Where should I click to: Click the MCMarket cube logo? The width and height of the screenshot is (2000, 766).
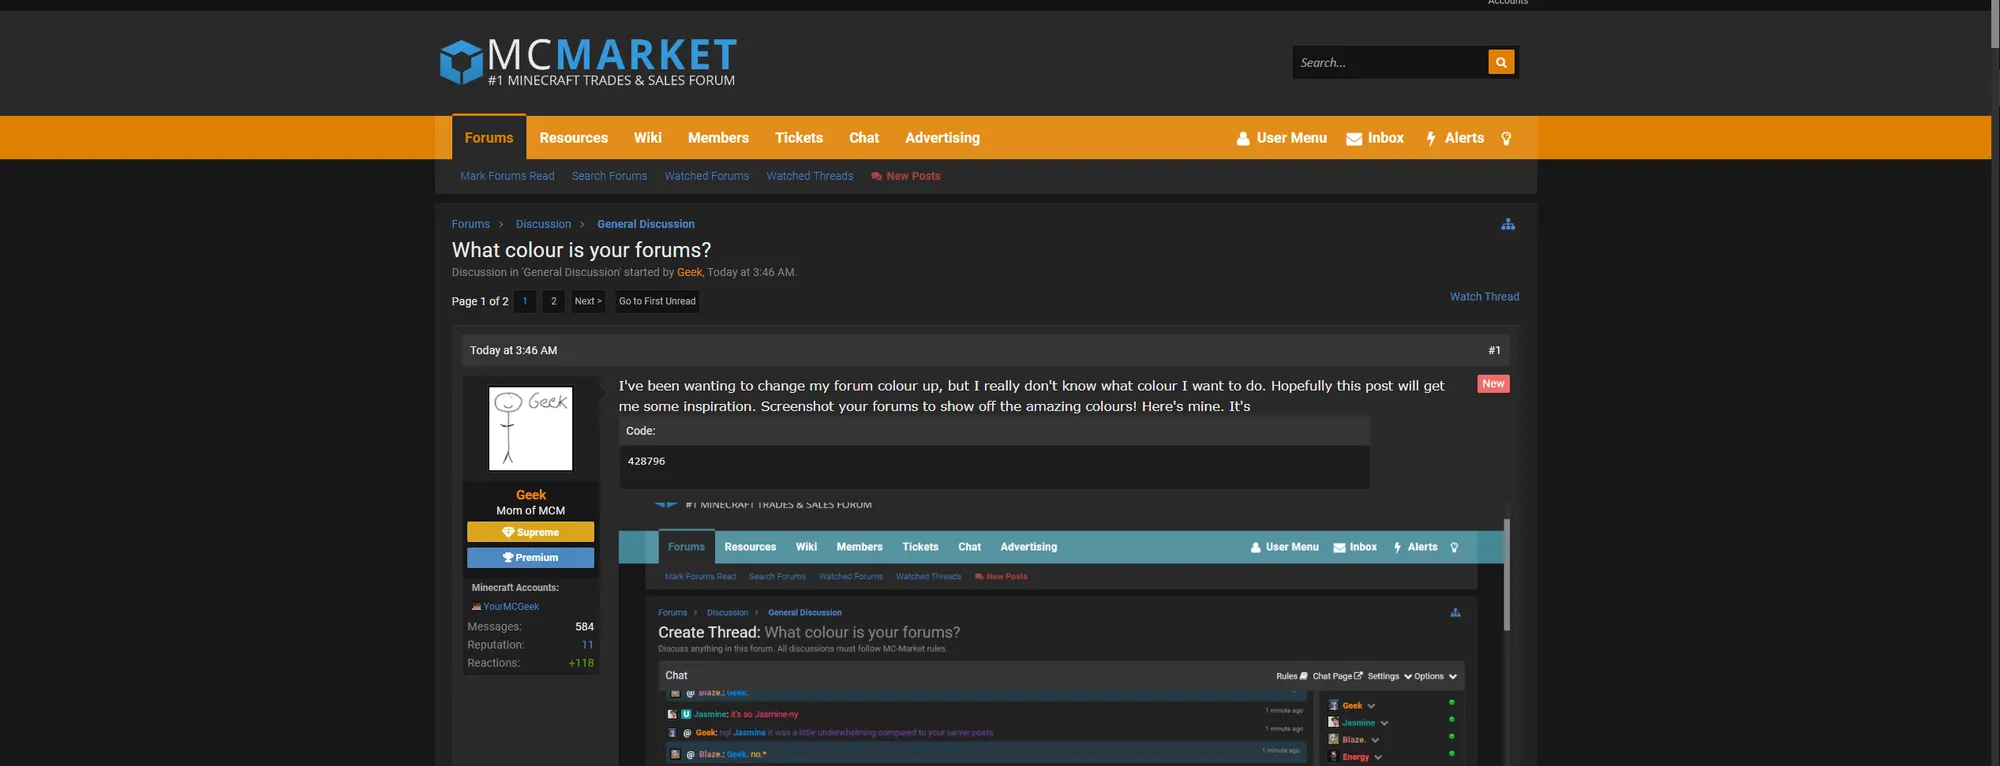[x=461, y=62]
